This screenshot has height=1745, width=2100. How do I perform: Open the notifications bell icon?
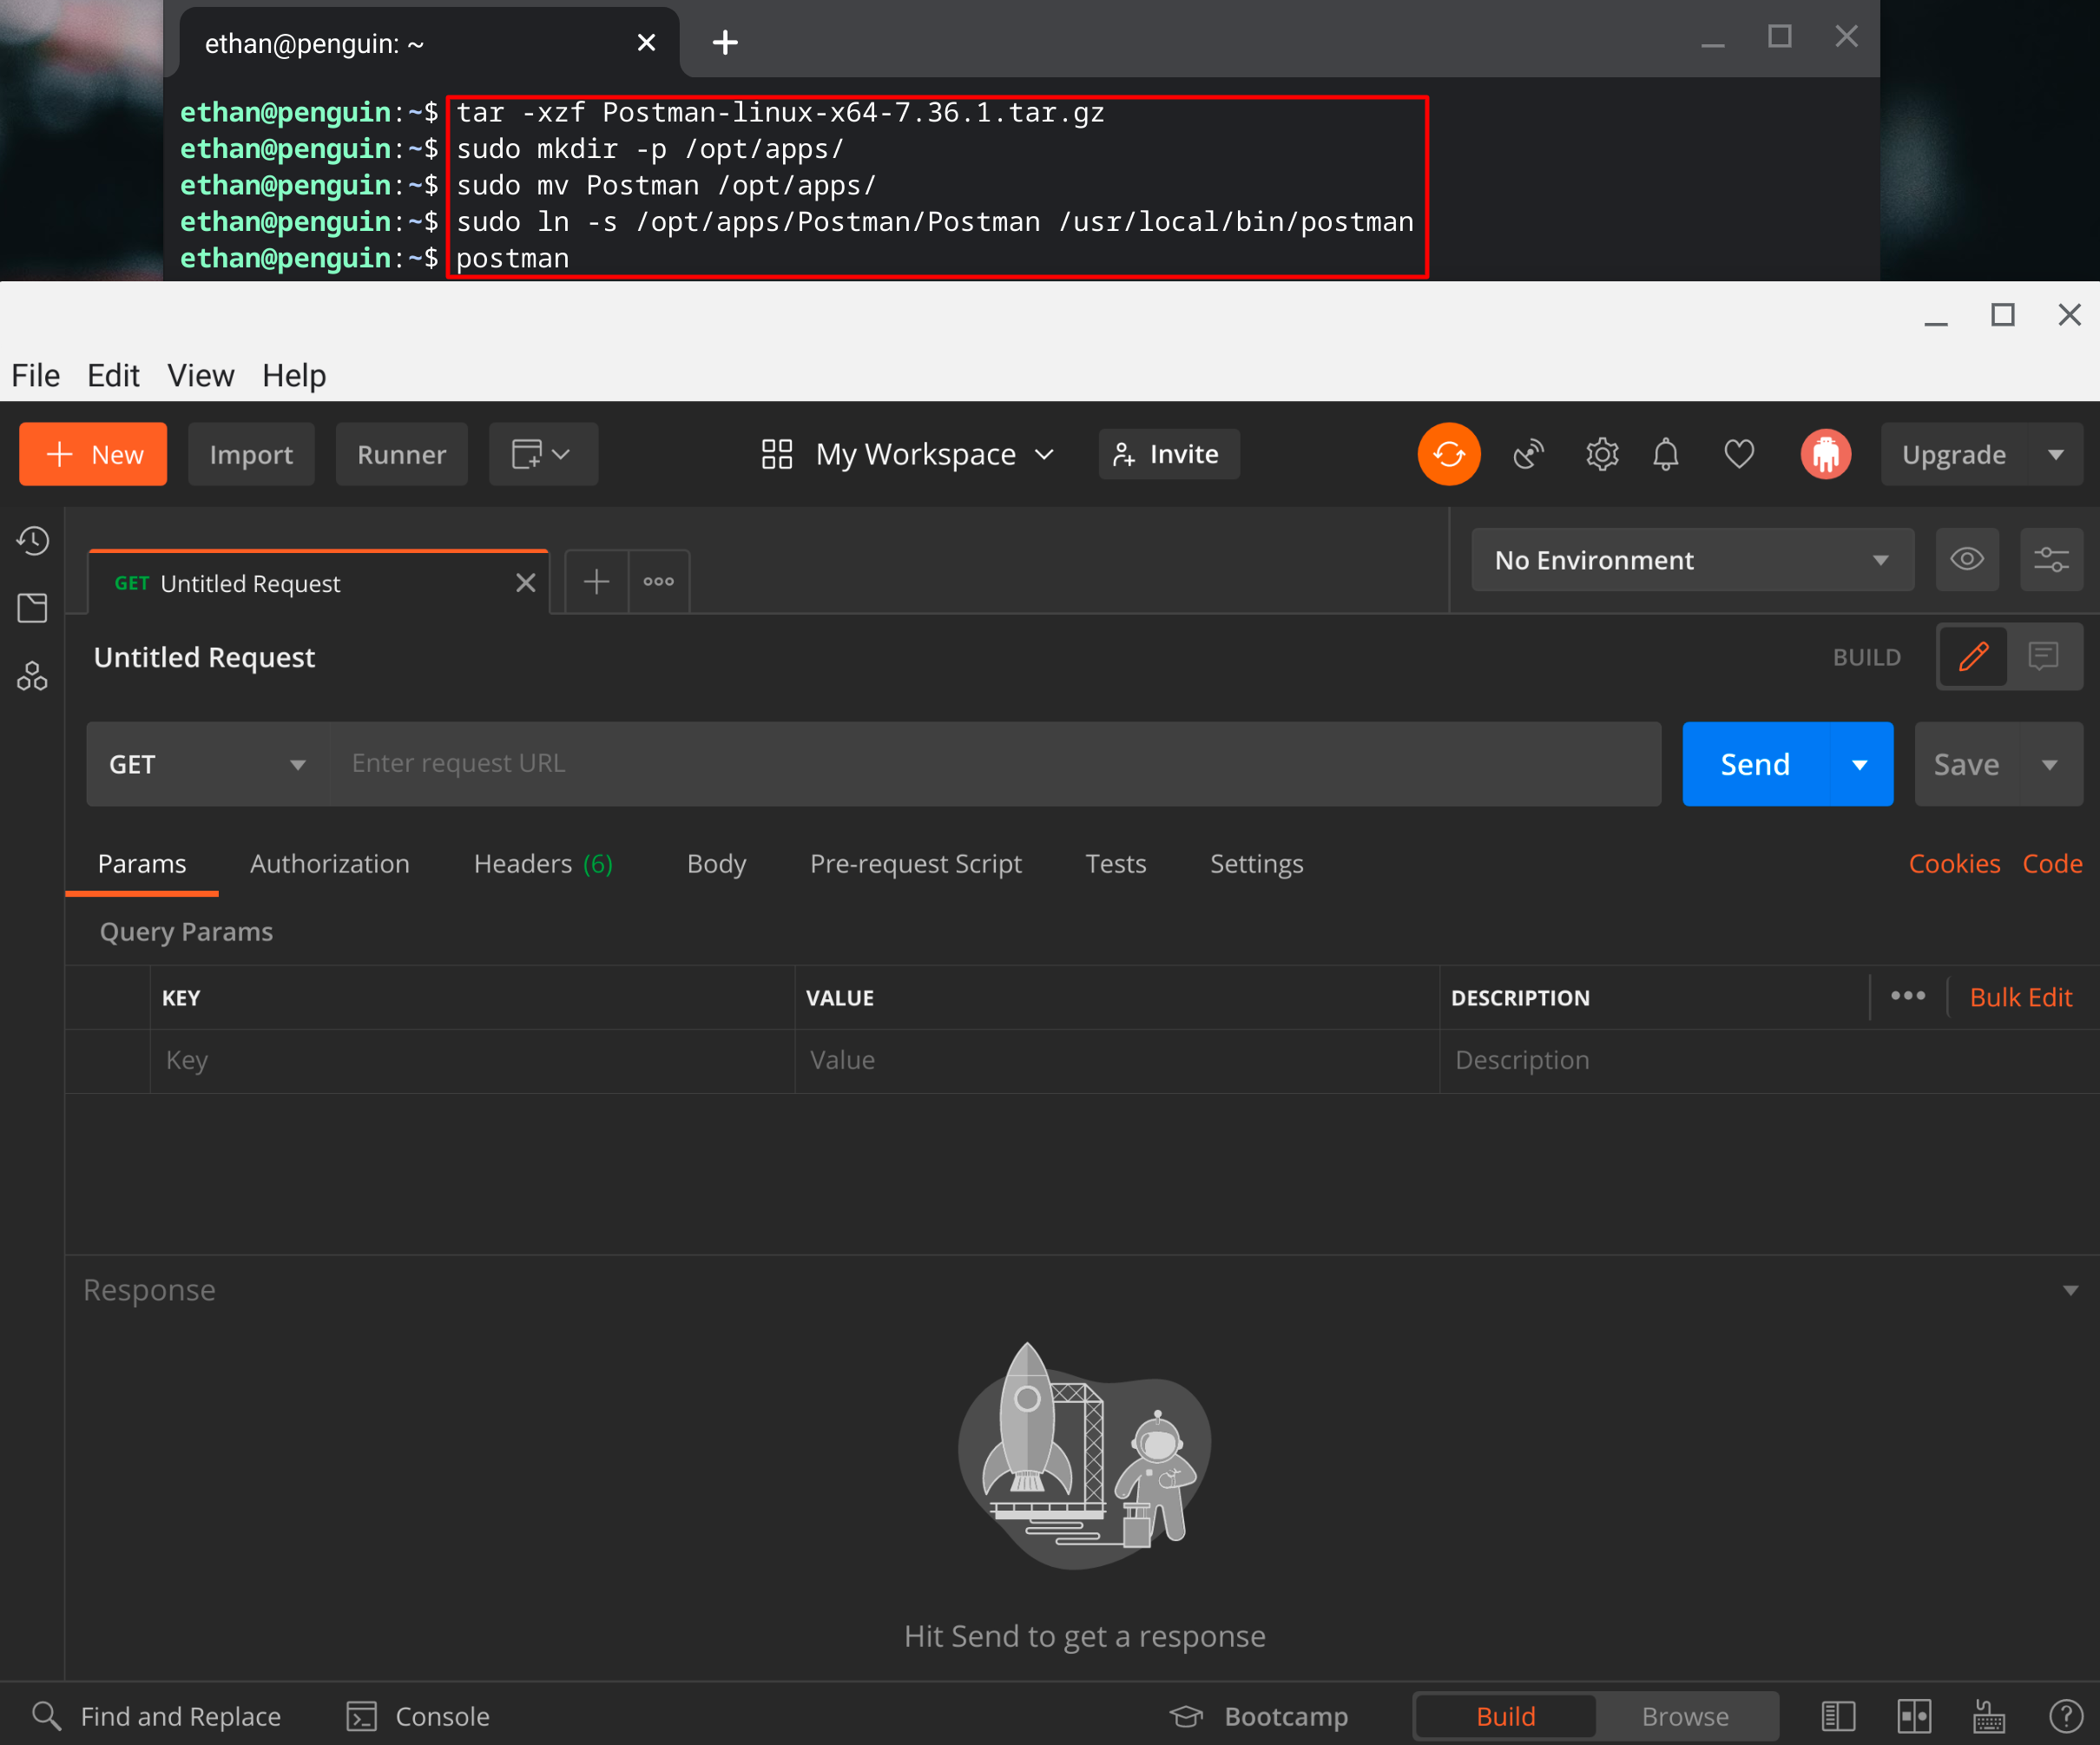coord(1666,454)
